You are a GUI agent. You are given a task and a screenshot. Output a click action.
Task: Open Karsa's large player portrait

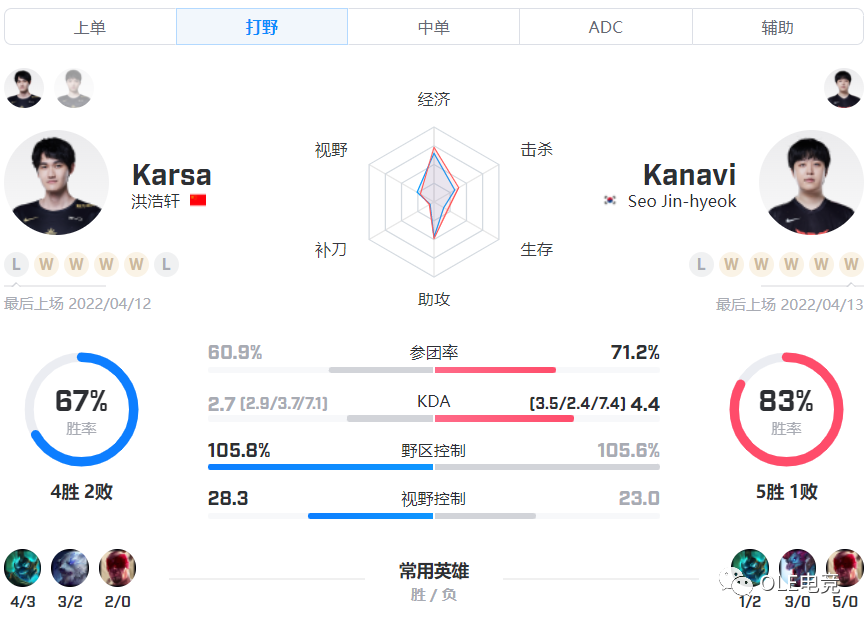[56, 183]
